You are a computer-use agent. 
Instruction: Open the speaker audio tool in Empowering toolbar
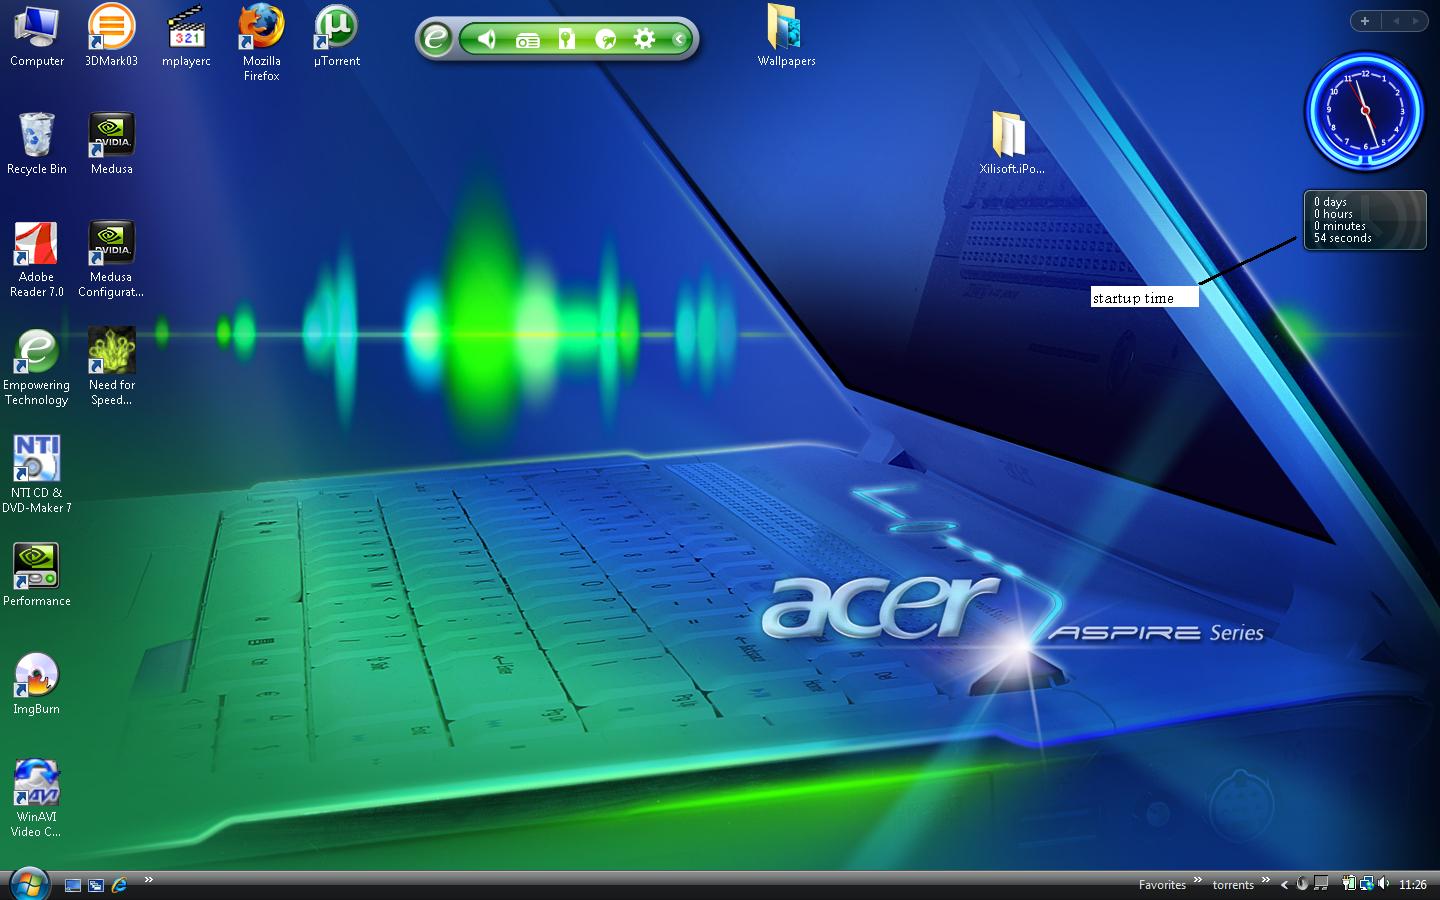[486, 39]
